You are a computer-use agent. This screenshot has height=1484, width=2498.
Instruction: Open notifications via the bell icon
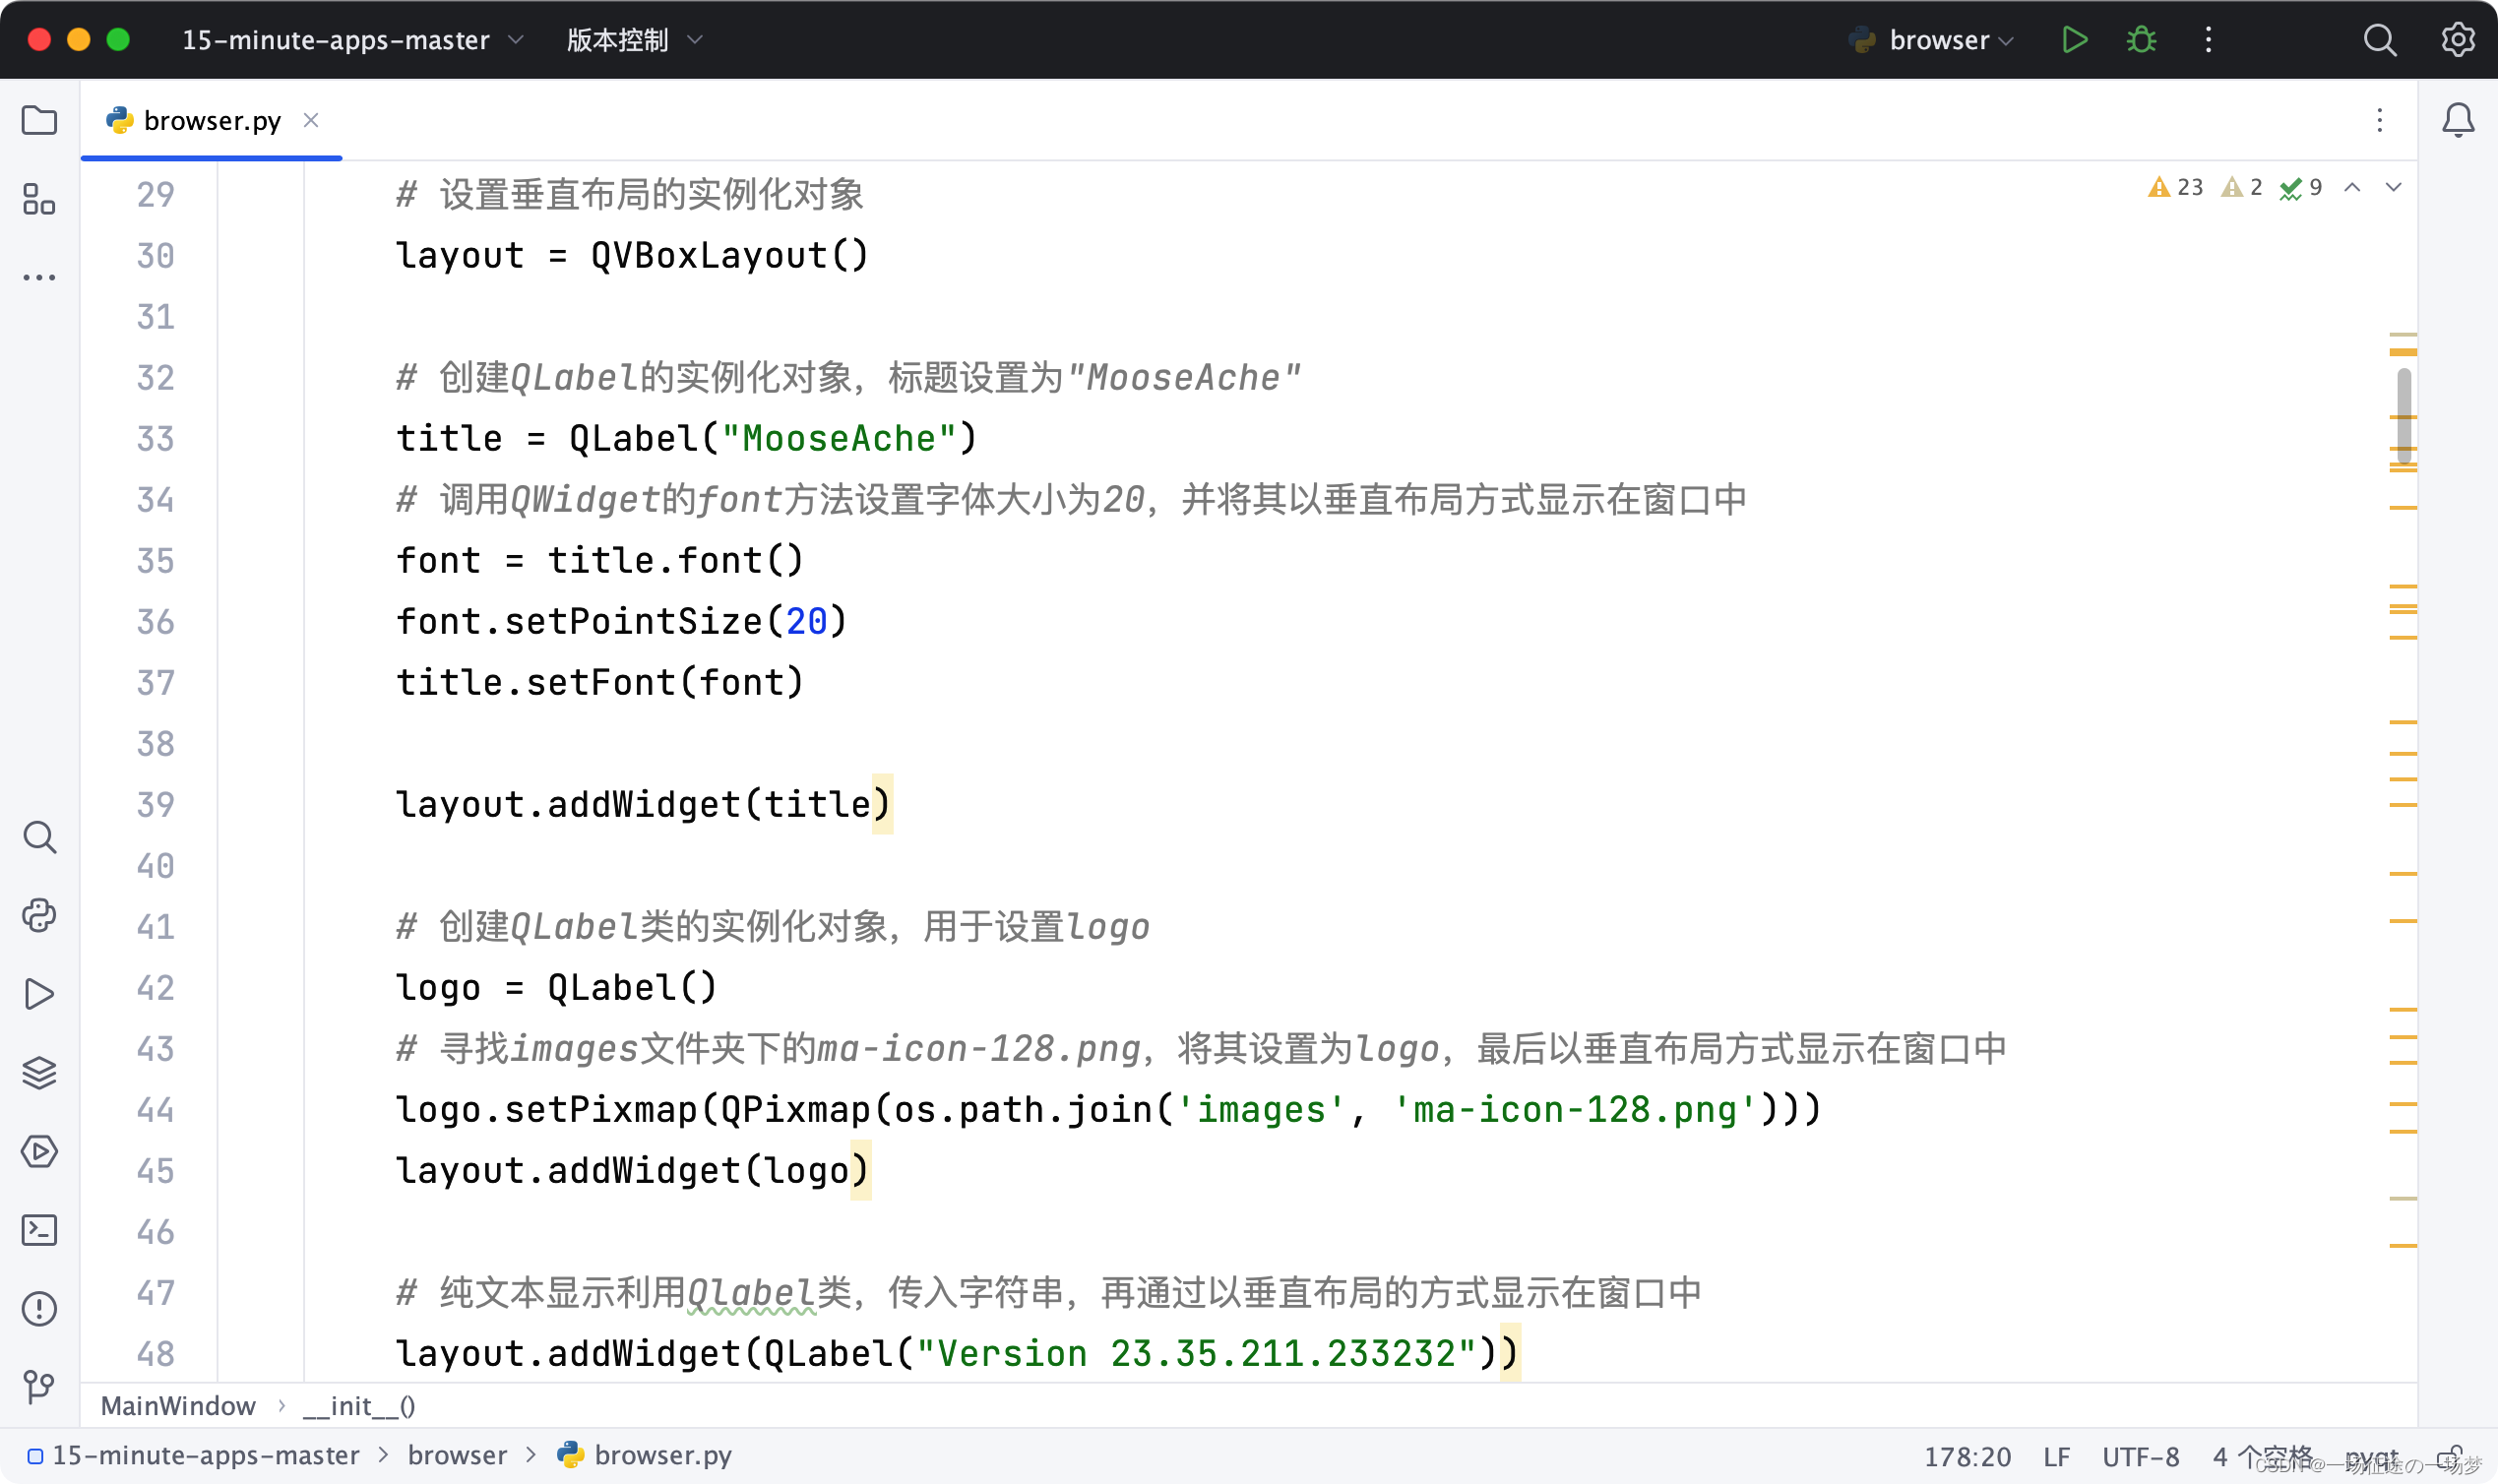tap(2457, 120)
